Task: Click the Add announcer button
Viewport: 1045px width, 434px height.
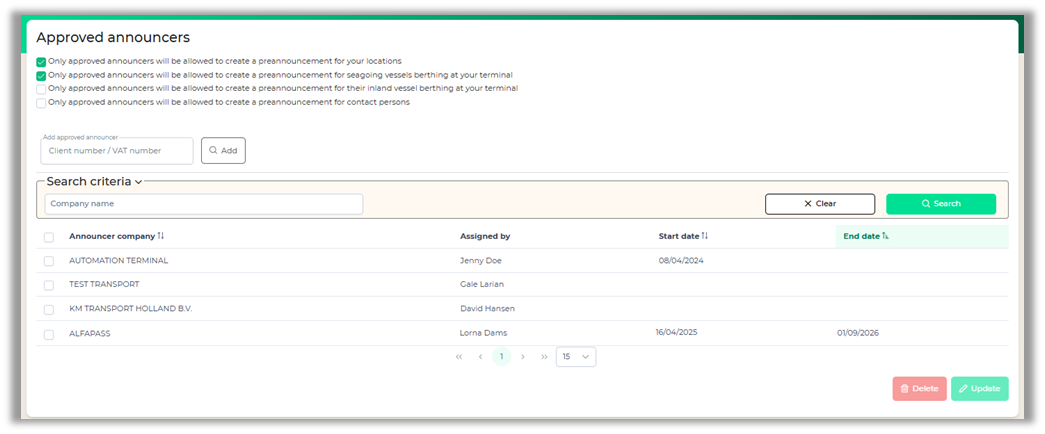Action: 223,151
